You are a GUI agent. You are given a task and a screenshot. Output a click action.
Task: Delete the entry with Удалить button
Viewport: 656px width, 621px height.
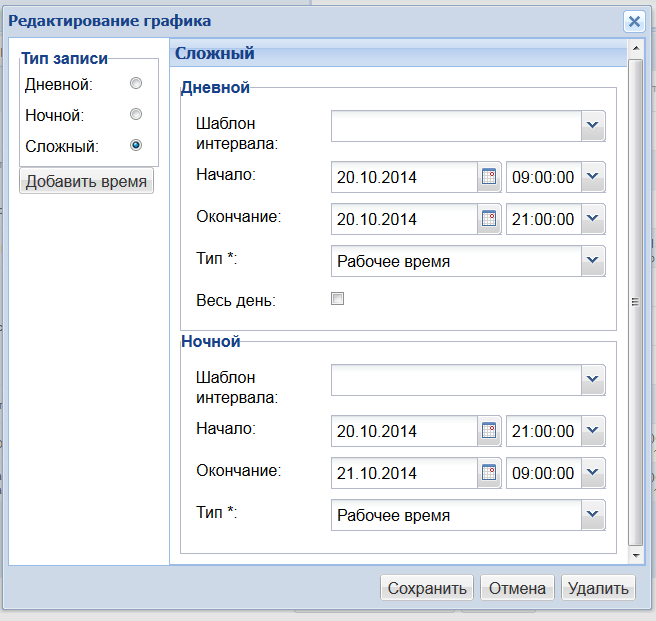coord(598,588)
